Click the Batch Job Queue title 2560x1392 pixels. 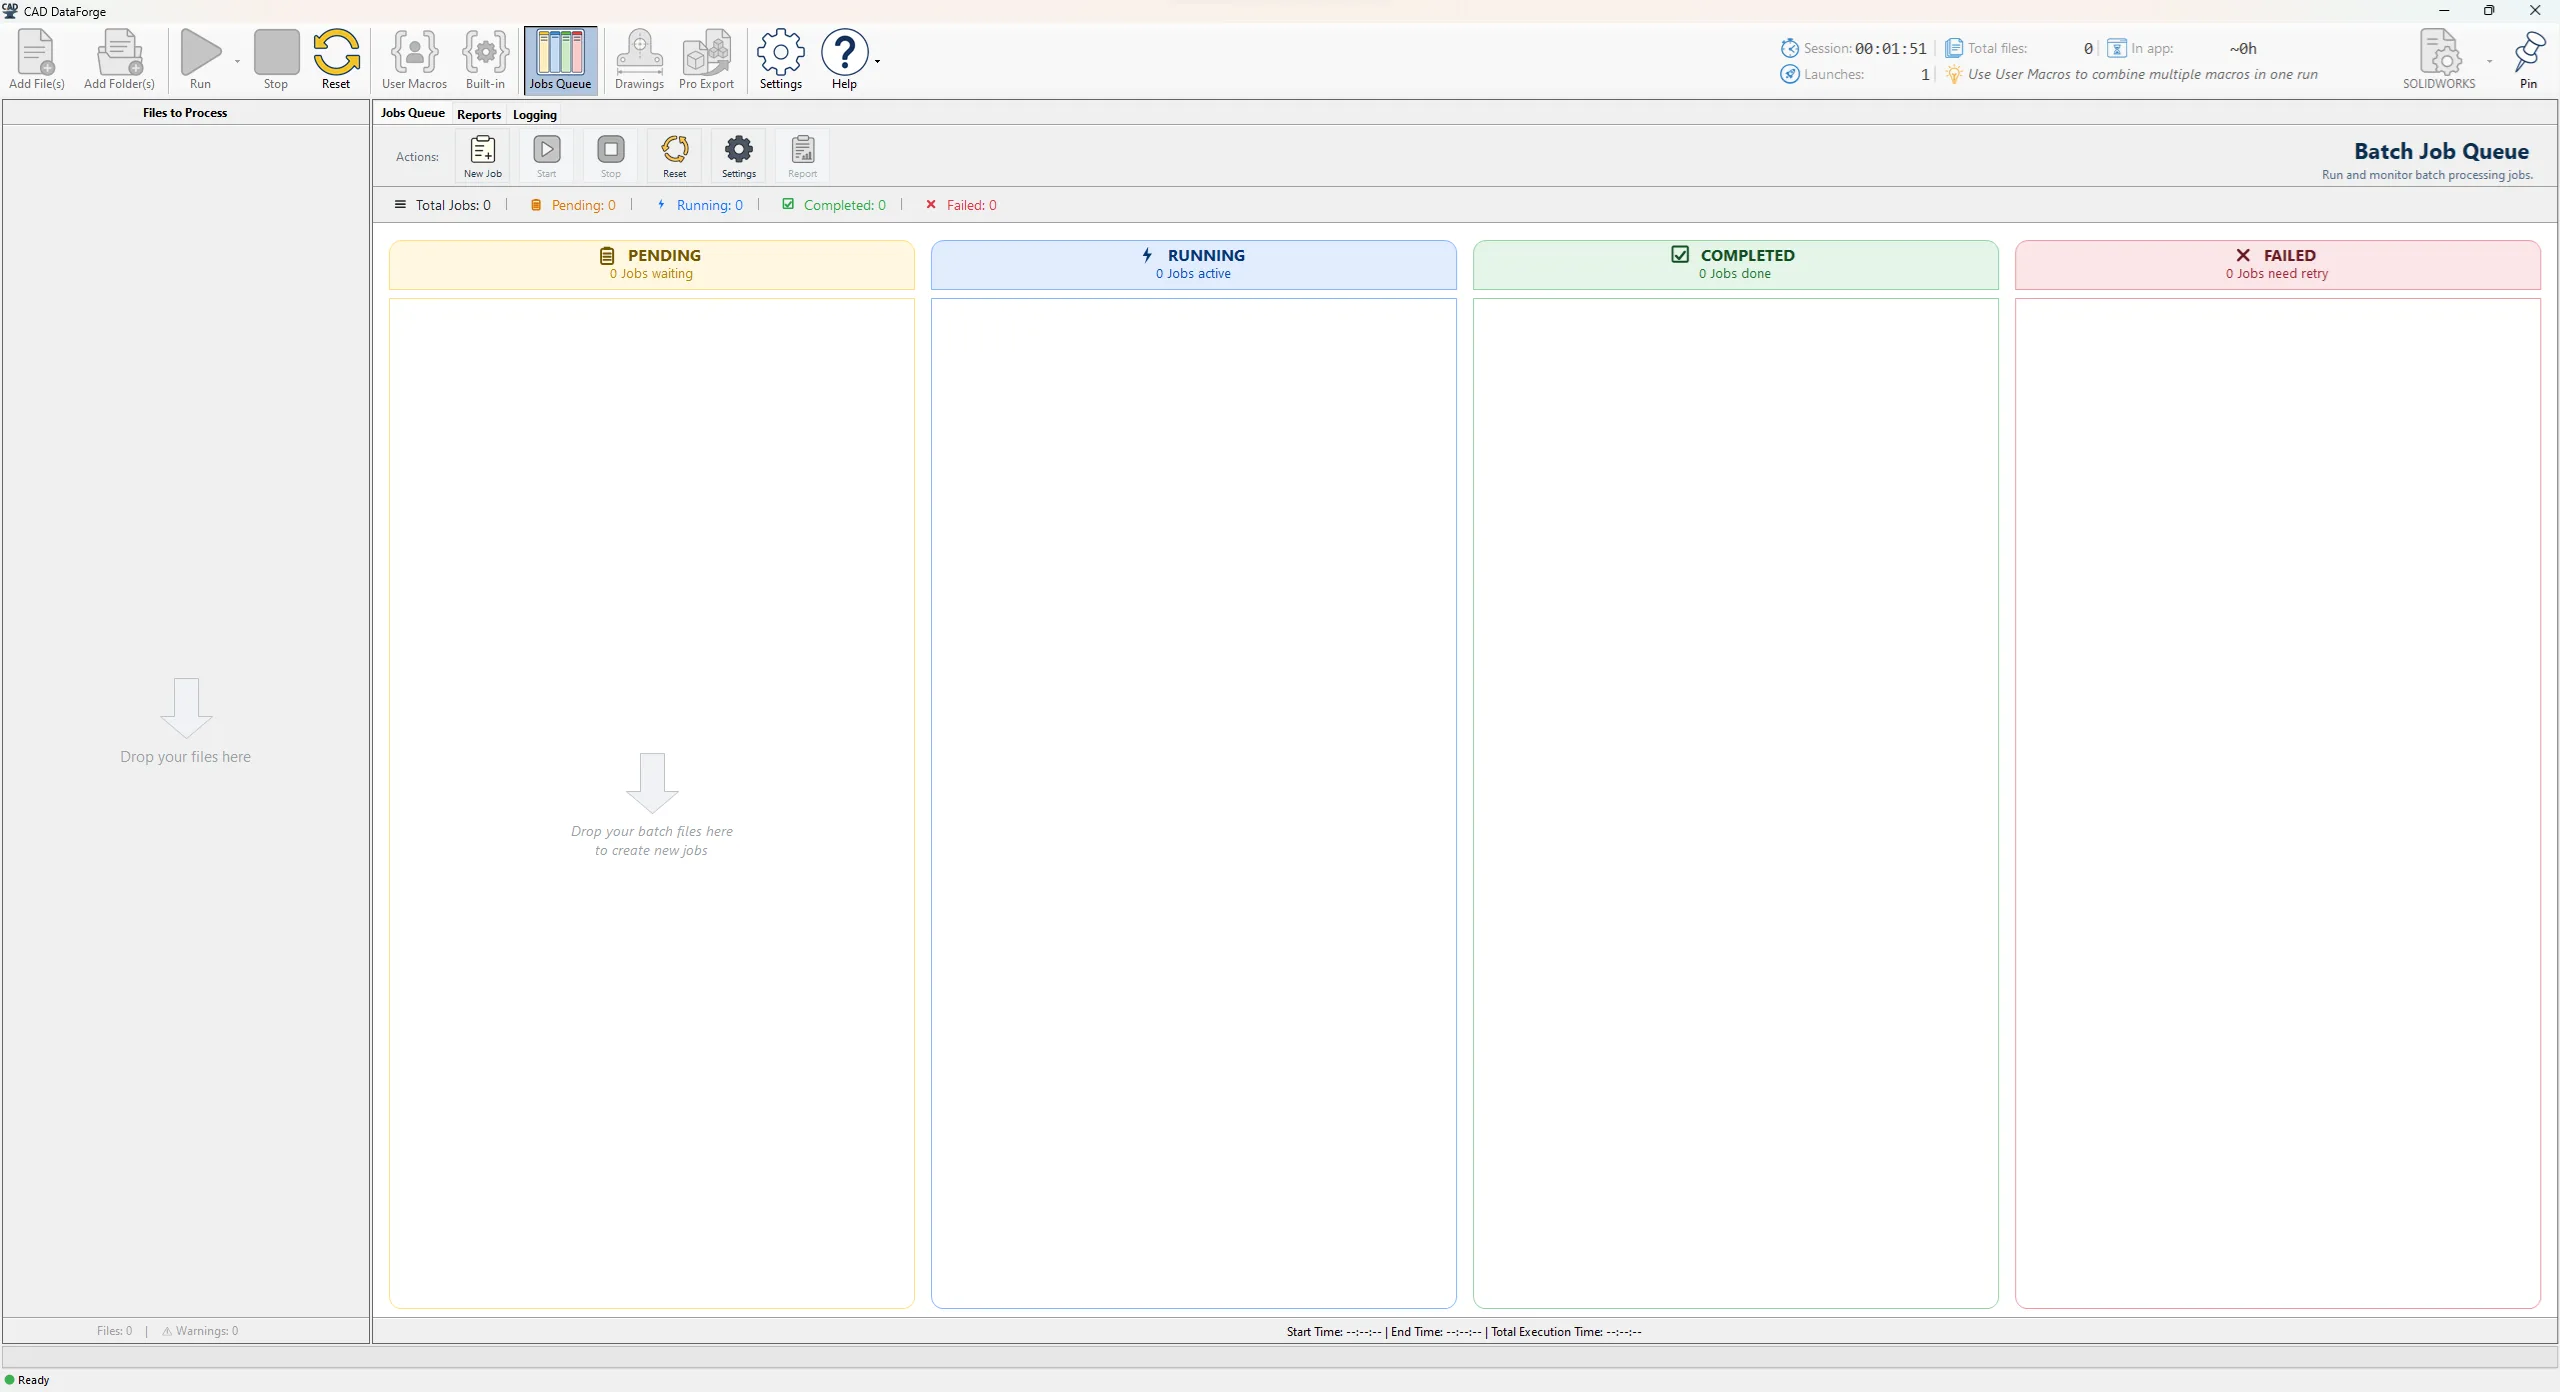(x=2441, y=151)
